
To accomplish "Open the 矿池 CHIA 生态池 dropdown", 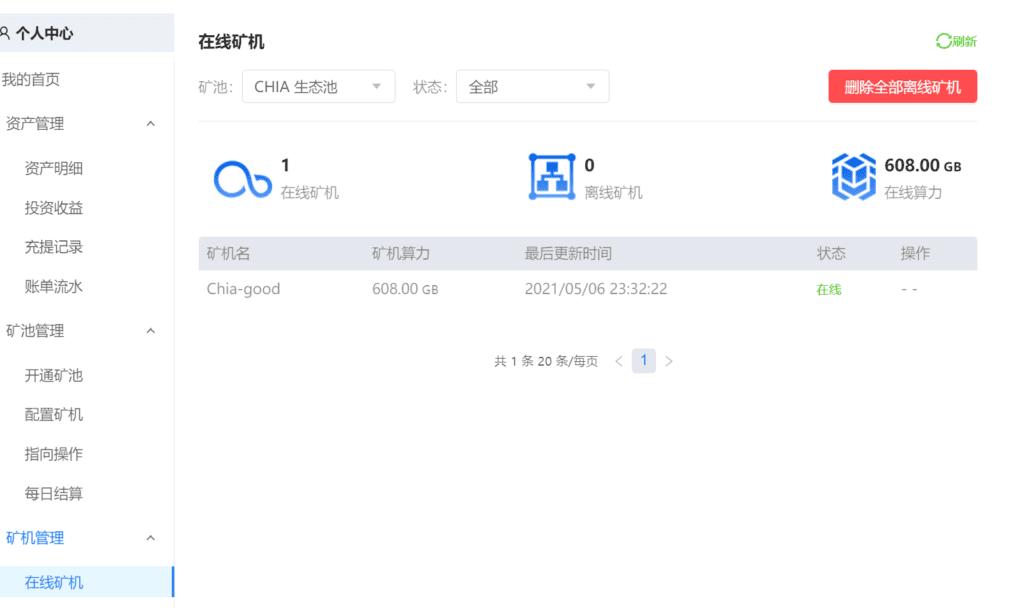I will tap(318, 87).
